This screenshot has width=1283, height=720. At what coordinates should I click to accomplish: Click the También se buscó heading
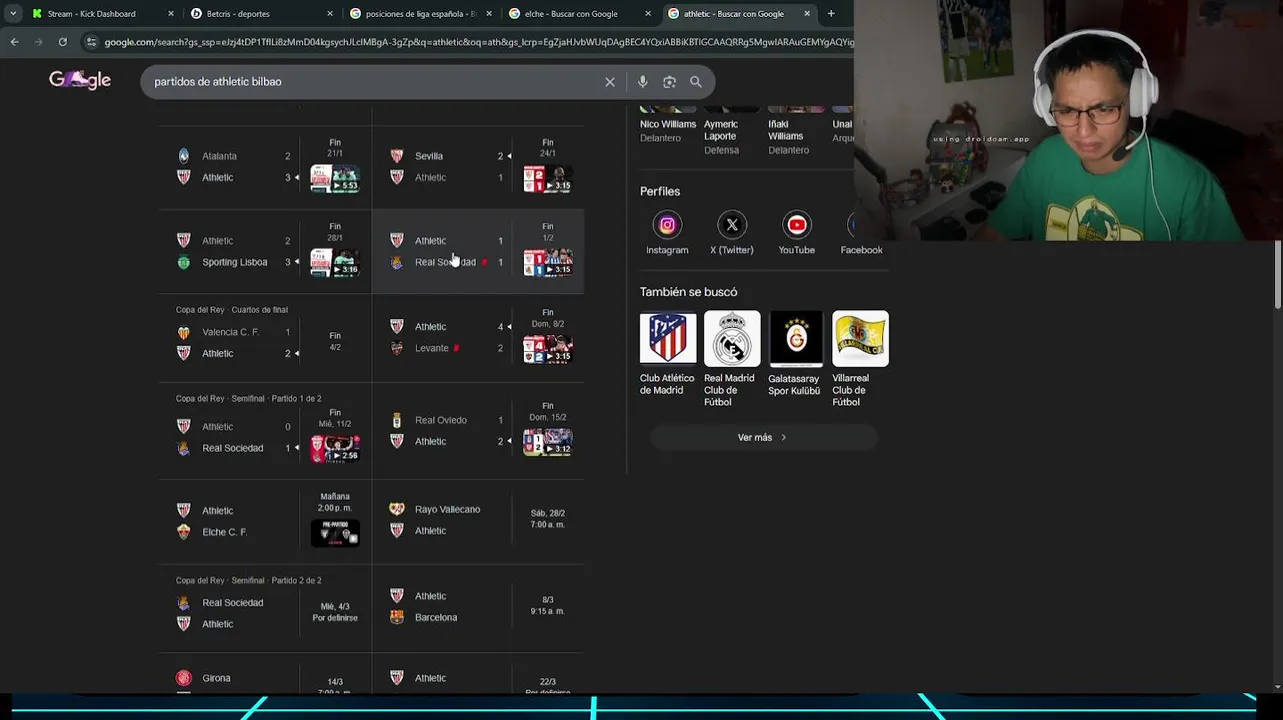(x=689, y=292)
